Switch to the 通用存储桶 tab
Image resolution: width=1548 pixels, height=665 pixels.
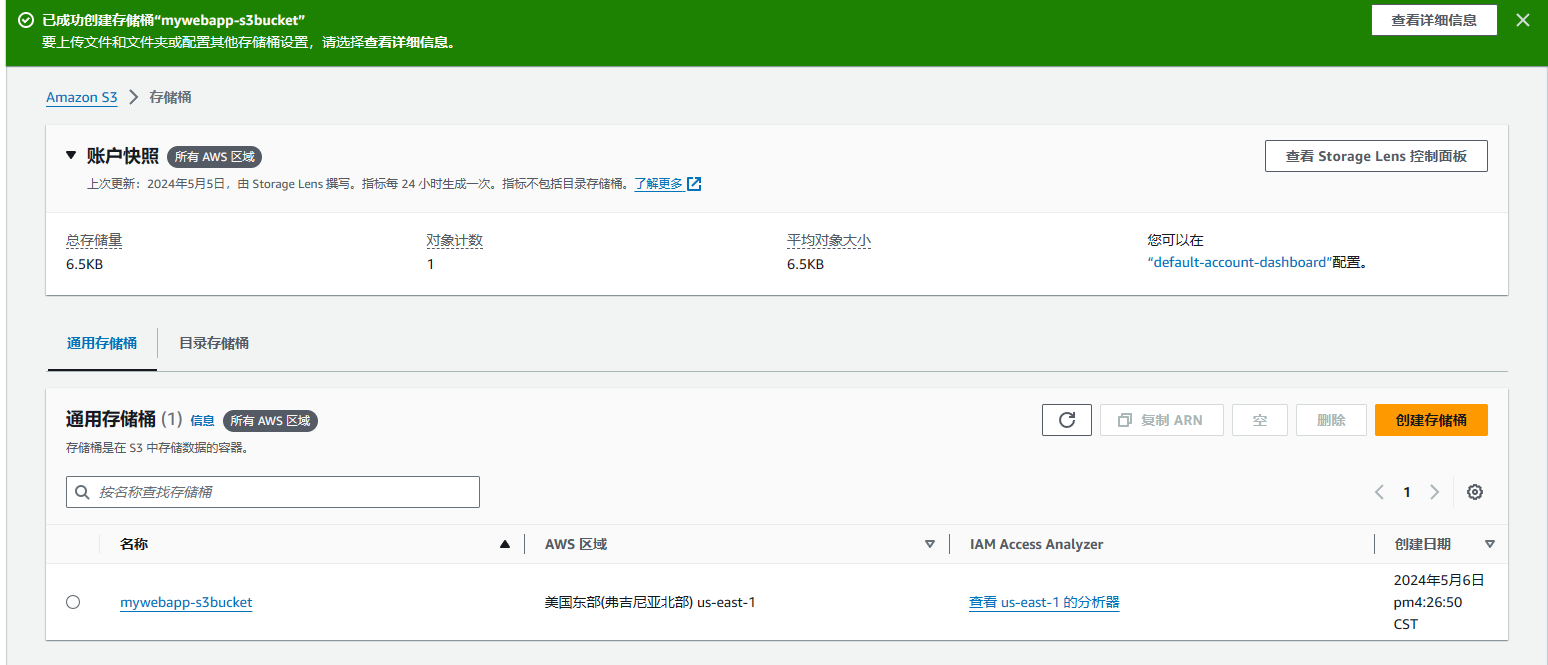(102, 343)
